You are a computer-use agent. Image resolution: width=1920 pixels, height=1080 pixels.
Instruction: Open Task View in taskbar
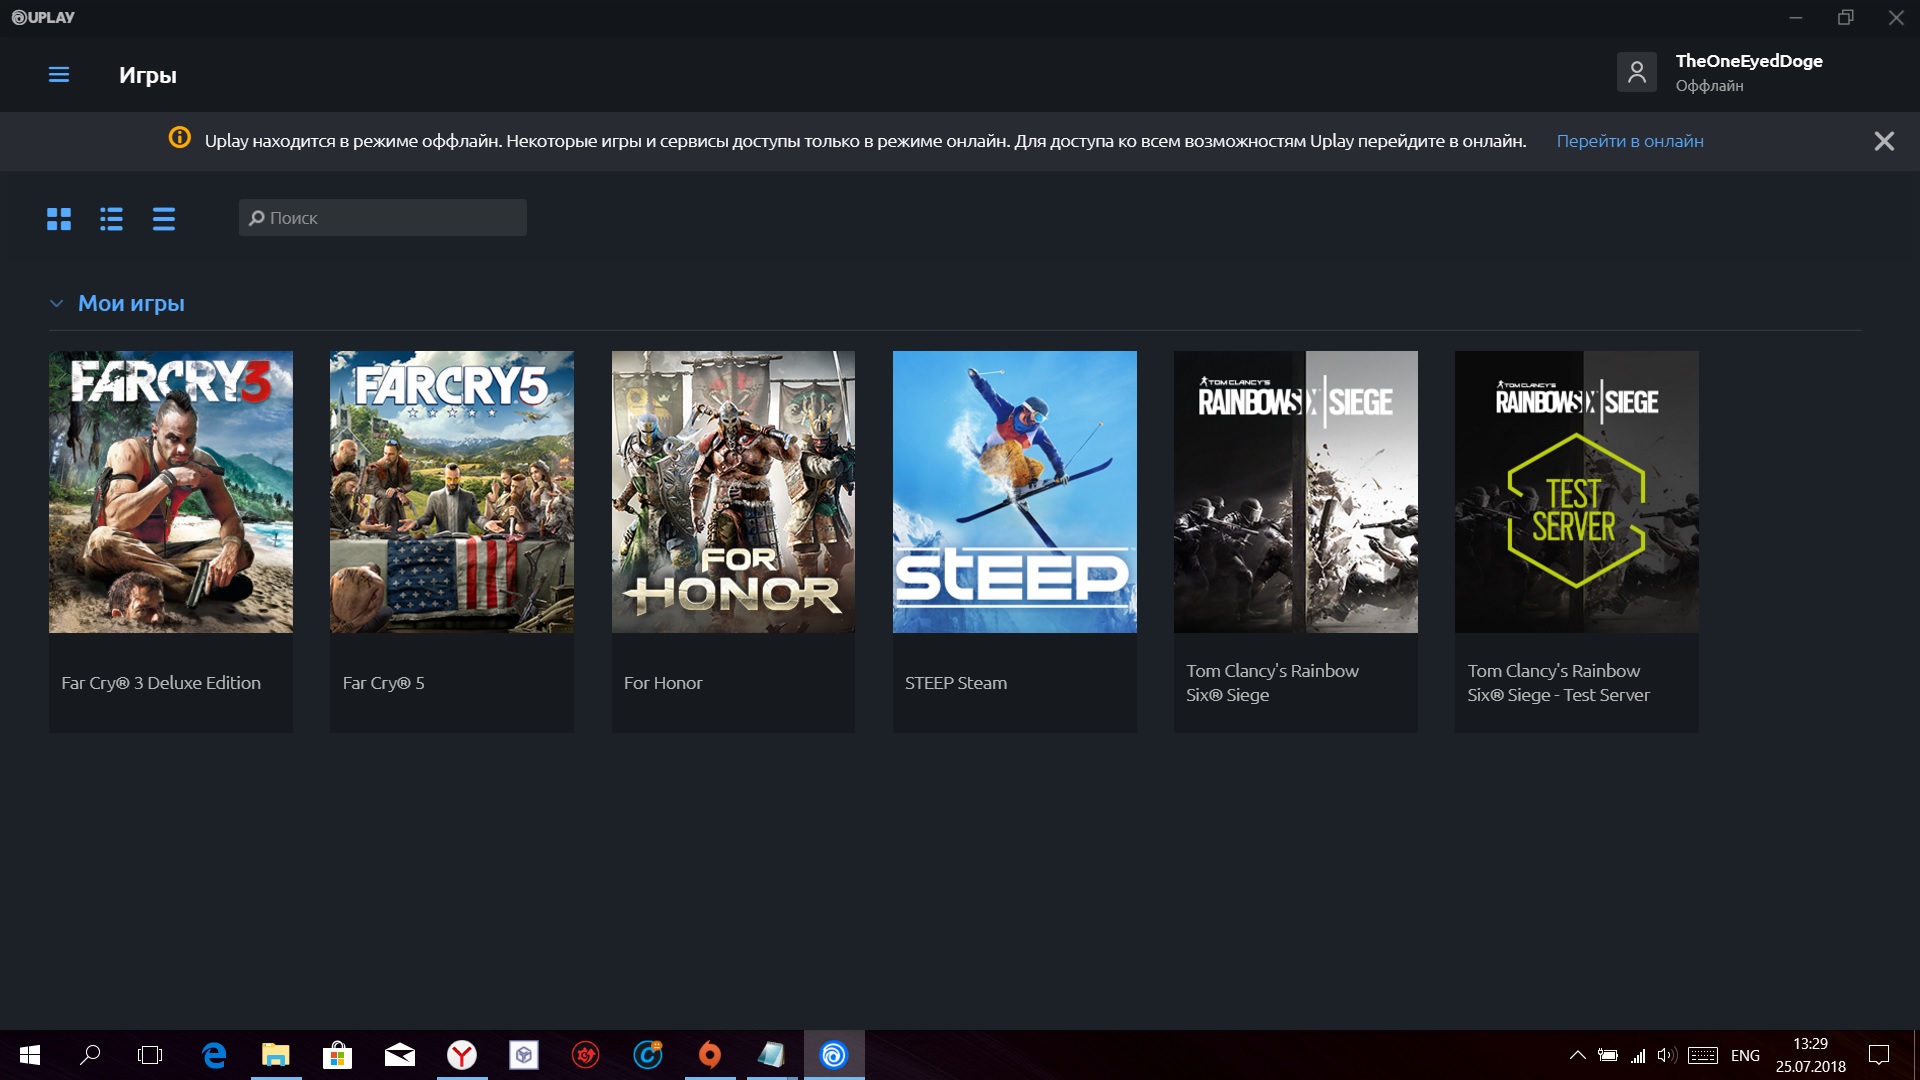pos(150,1055)
